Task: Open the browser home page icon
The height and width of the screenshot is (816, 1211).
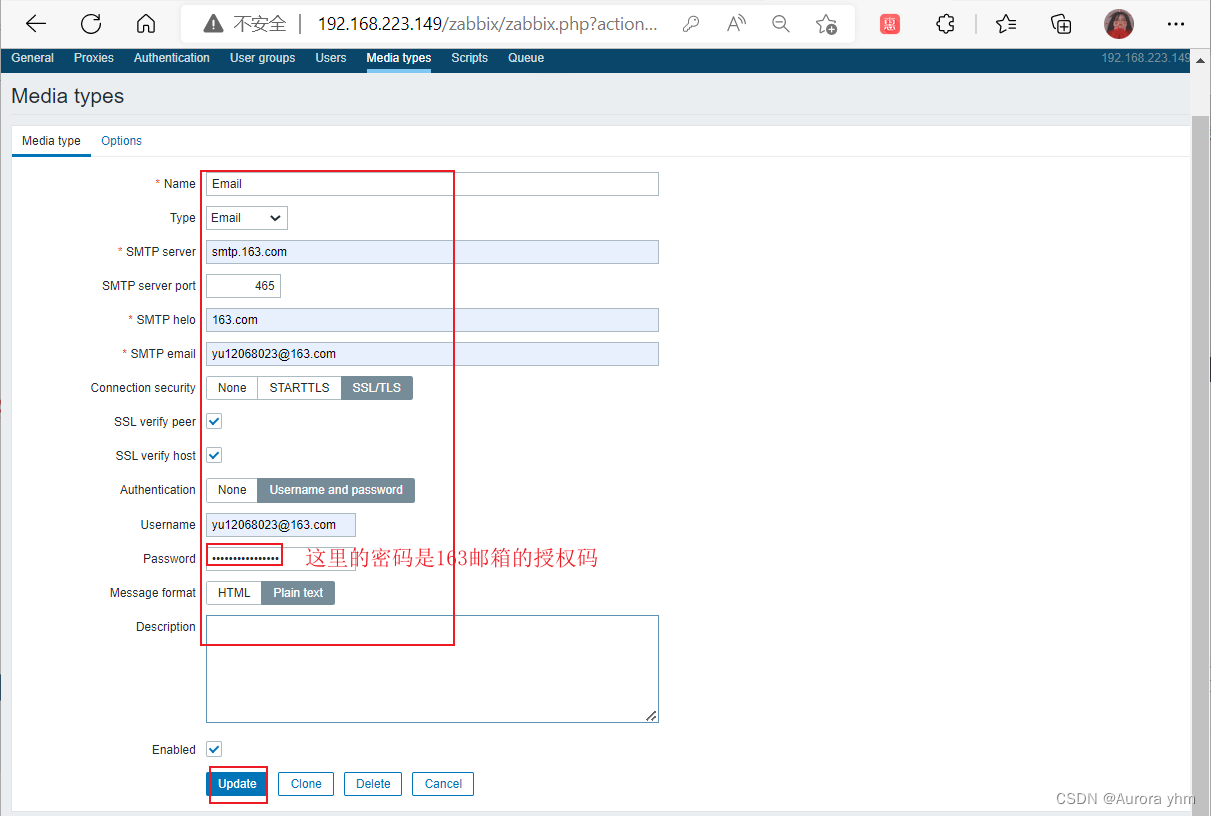Action: click(x=146, y=24)
